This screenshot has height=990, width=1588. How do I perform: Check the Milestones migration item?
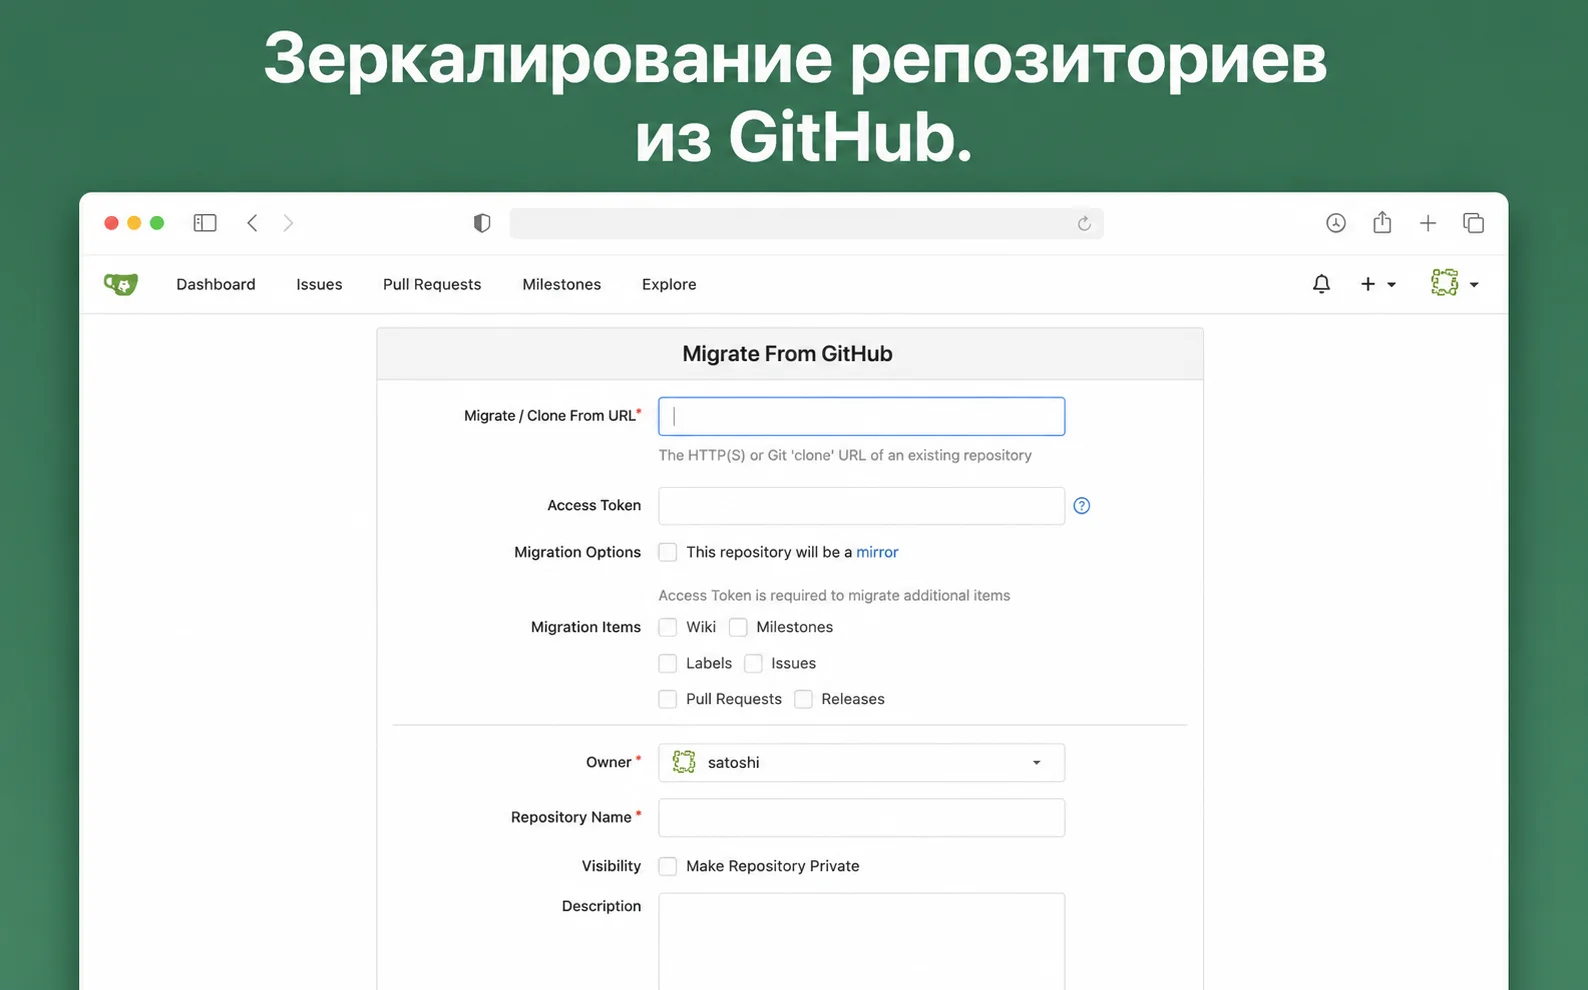[x=738, y=627]
